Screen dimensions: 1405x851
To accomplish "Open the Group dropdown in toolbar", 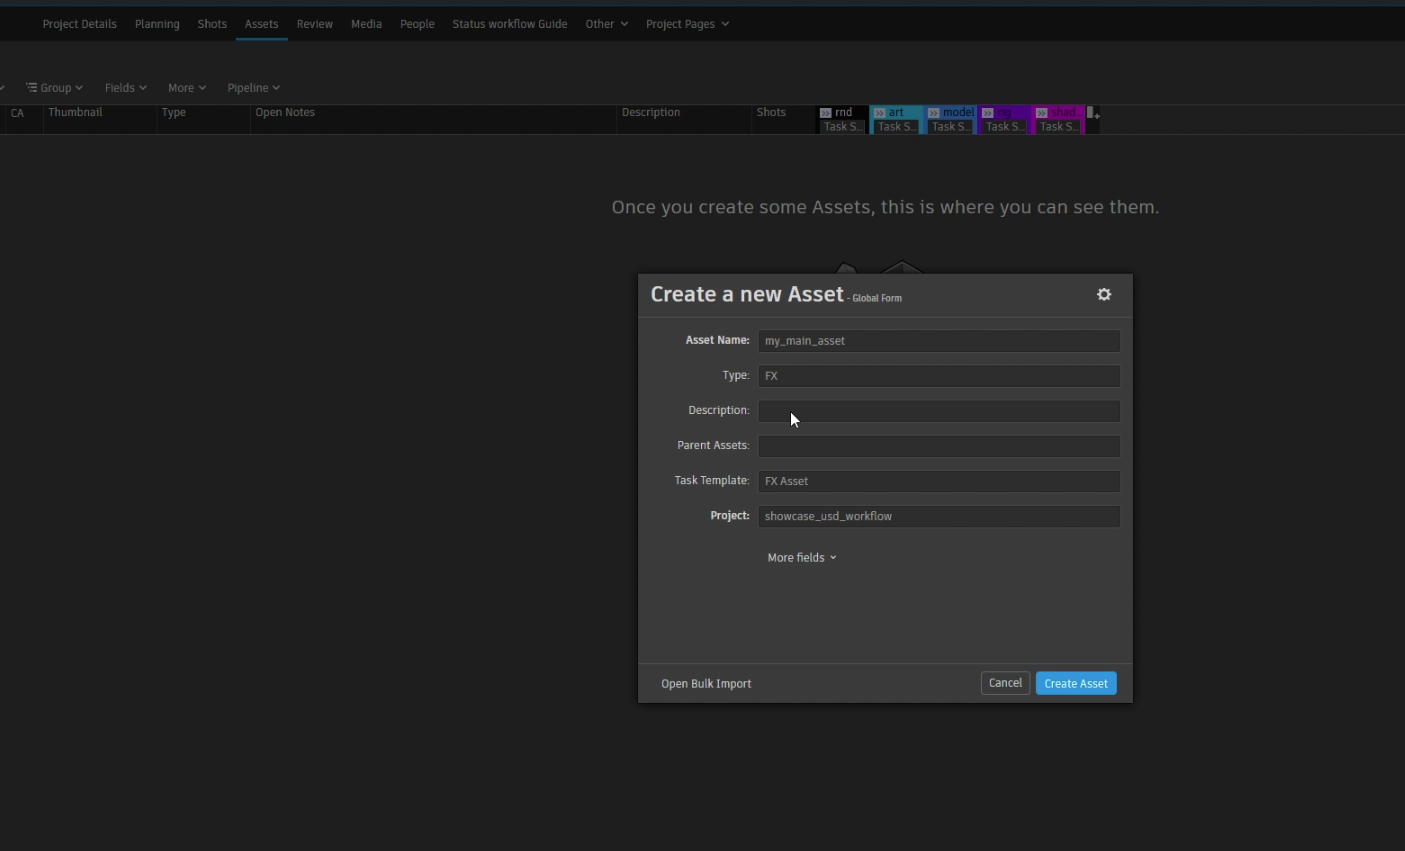I will point(55,88).
